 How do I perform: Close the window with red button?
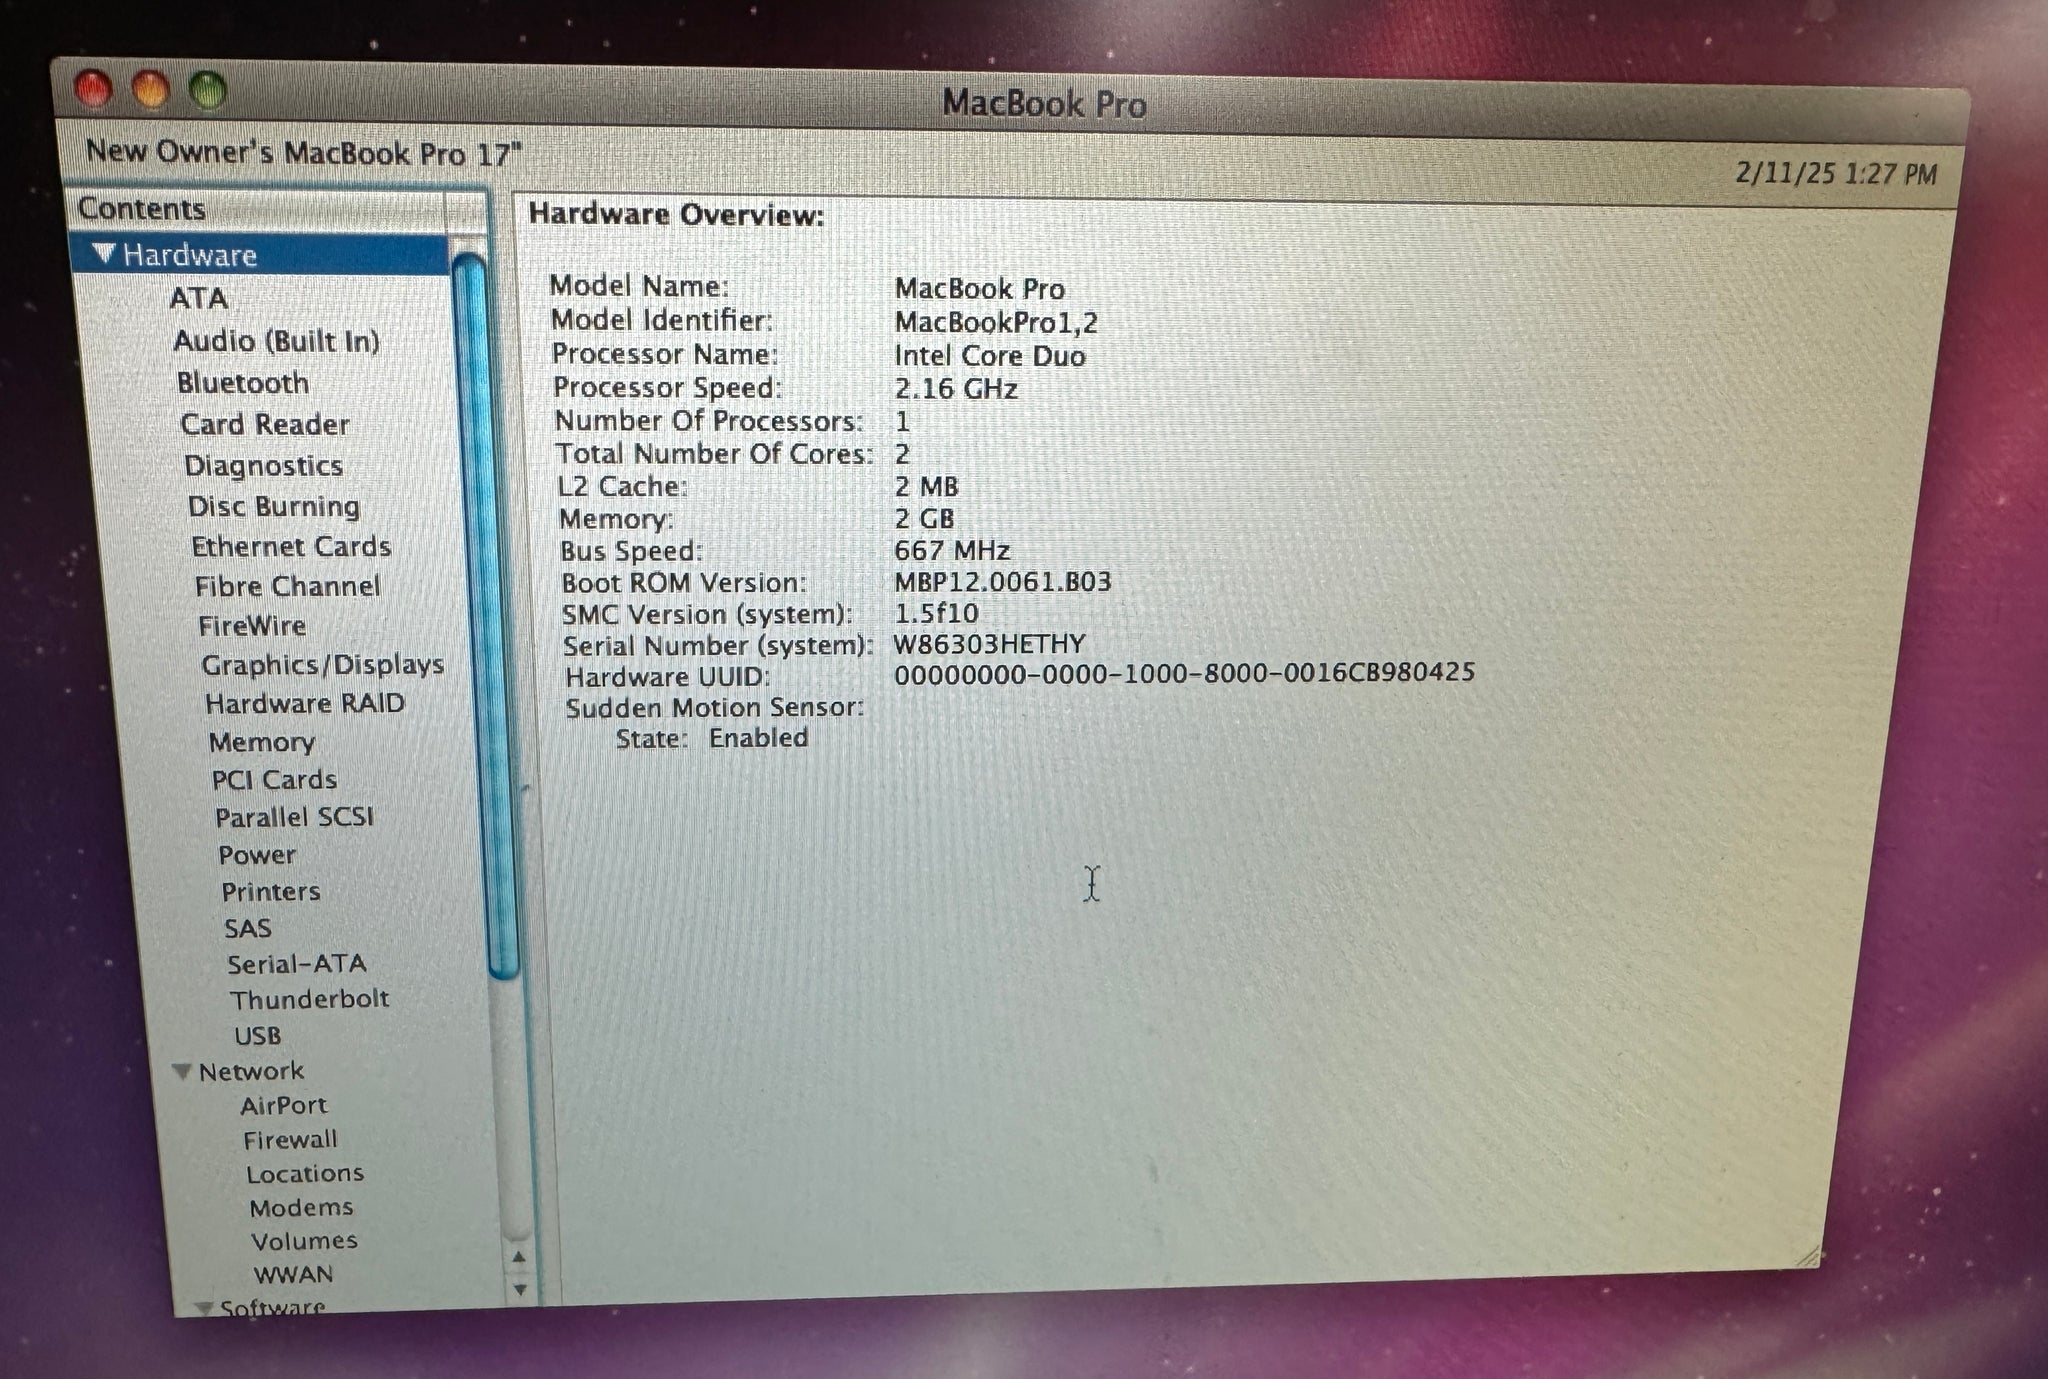pyautogui.click(x=95, y=90)
